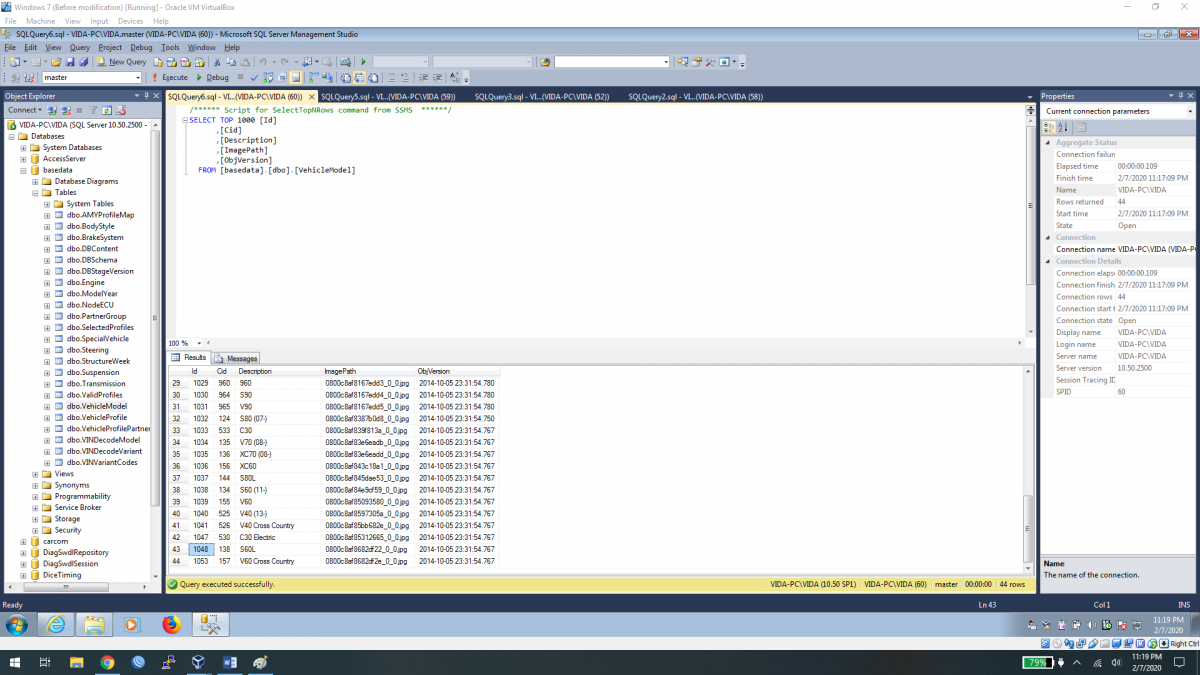Execute the current SQL query
1200x675 pixels.
tap(170, 77)
